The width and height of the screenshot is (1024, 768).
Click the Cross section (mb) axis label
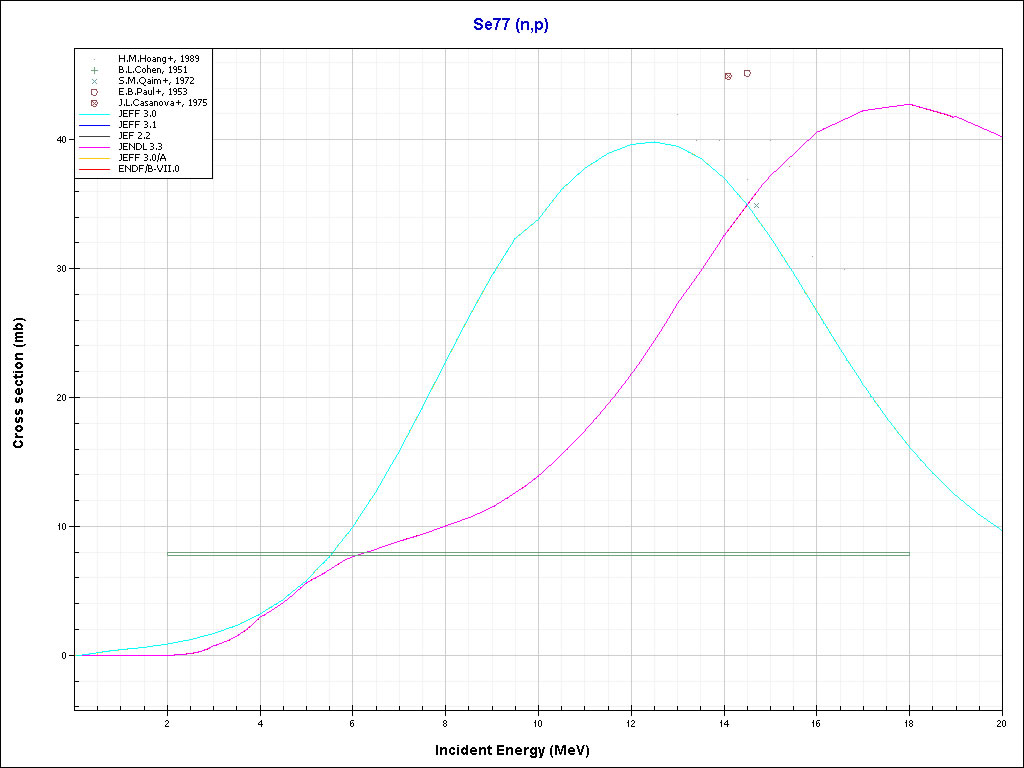coord(18,382)
